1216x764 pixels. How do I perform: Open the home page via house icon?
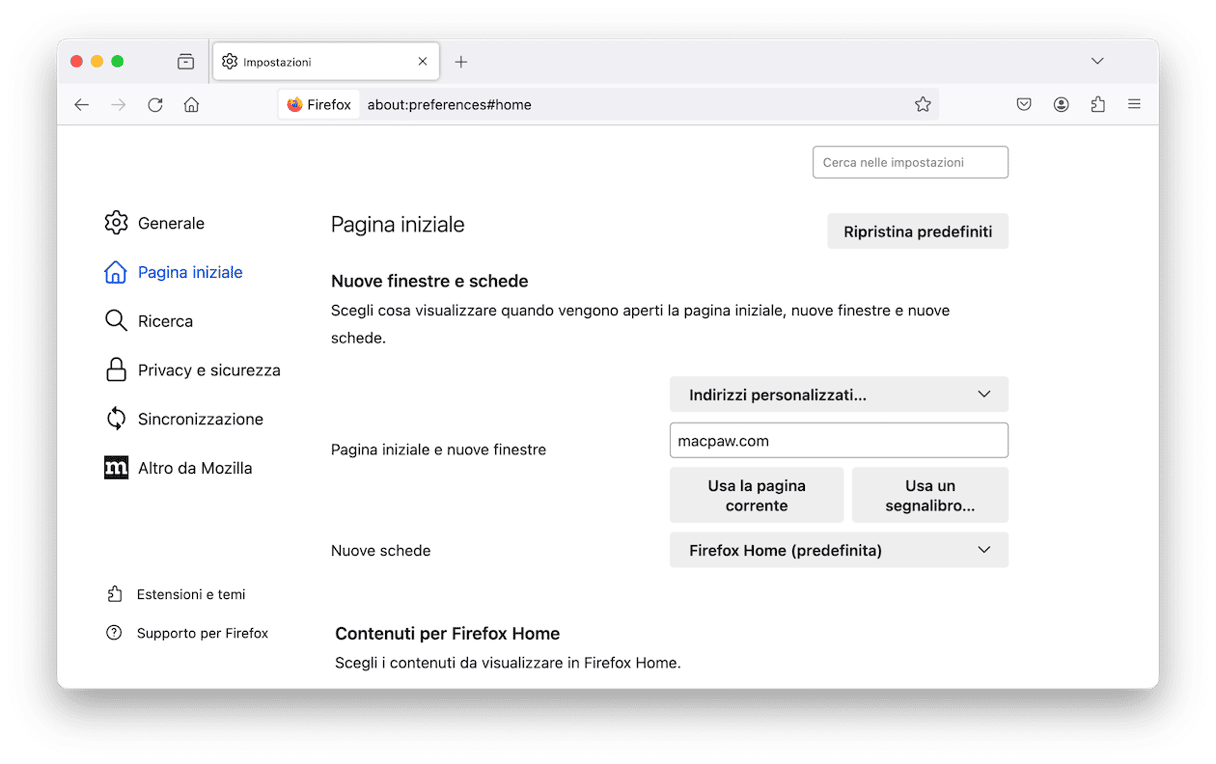pos(192,105)
